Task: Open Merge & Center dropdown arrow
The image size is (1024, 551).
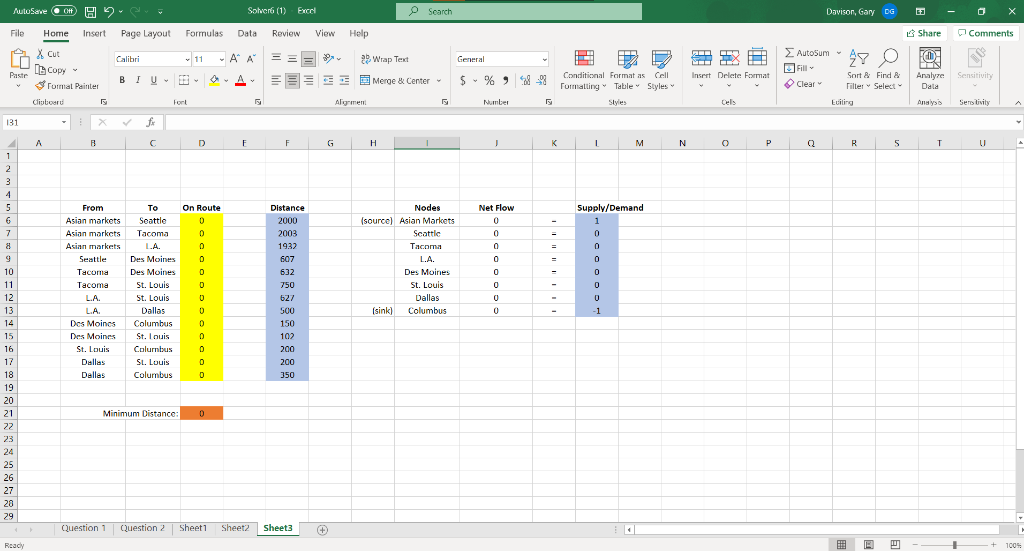Action: click(x=439, y=80)
